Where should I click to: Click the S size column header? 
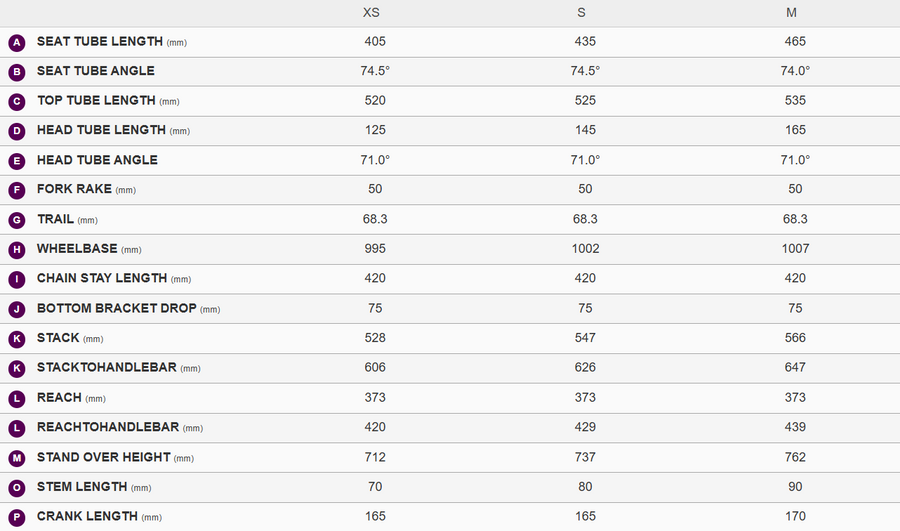(x=581, y=13)
